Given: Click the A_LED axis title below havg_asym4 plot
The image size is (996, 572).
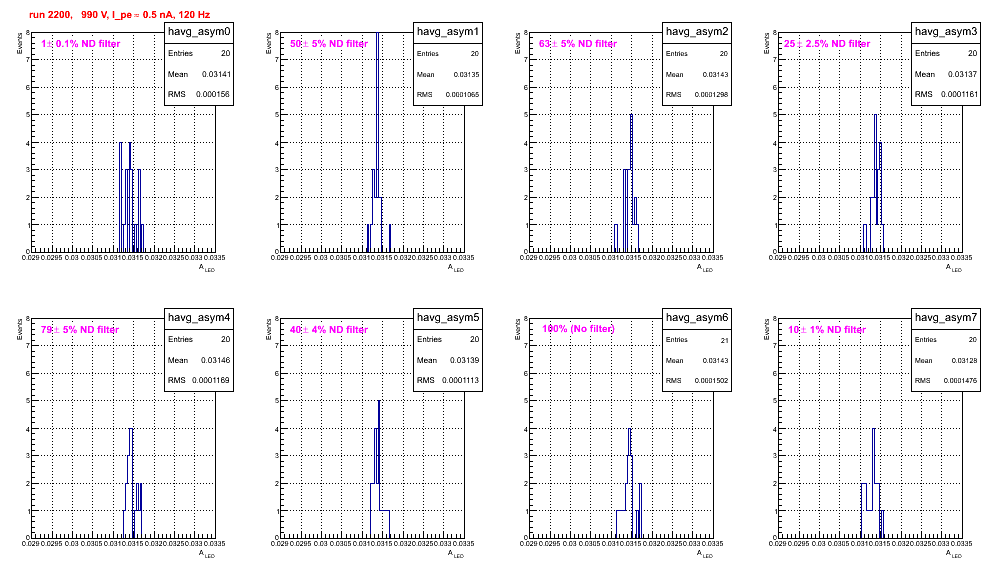Looking at the screenshot, I should tap(207, 554).
